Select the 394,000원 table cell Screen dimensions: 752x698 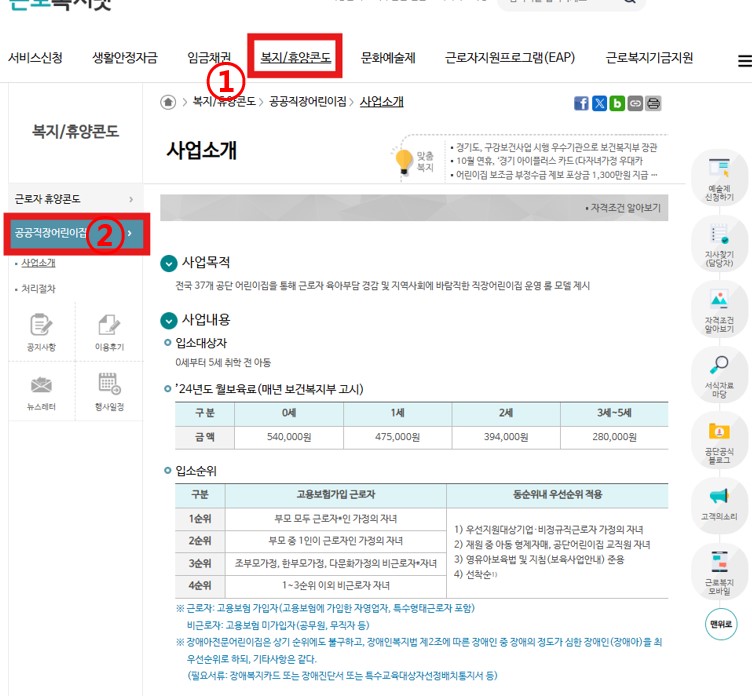click(506, 438)
